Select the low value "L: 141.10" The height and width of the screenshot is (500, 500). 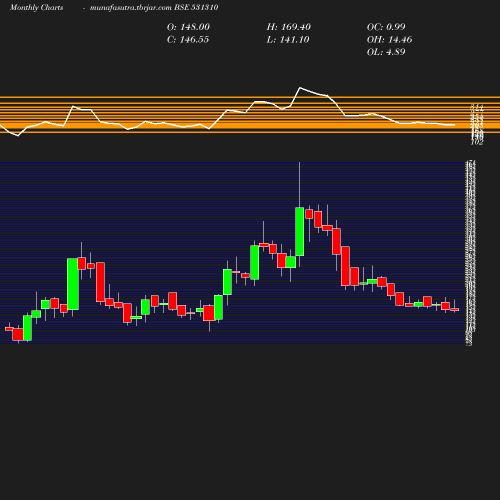coord(288,40)
